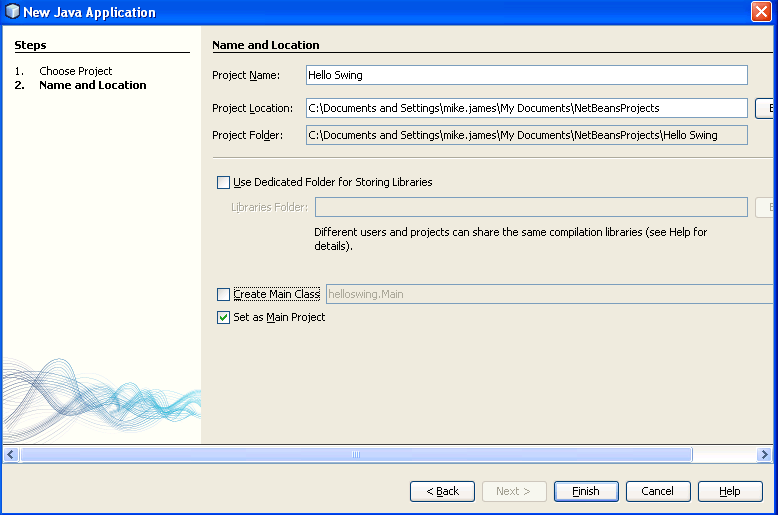The image size is (778, 515).
Task: Tick the Create Main Class checkbox
Action: [x=223, y=295]
